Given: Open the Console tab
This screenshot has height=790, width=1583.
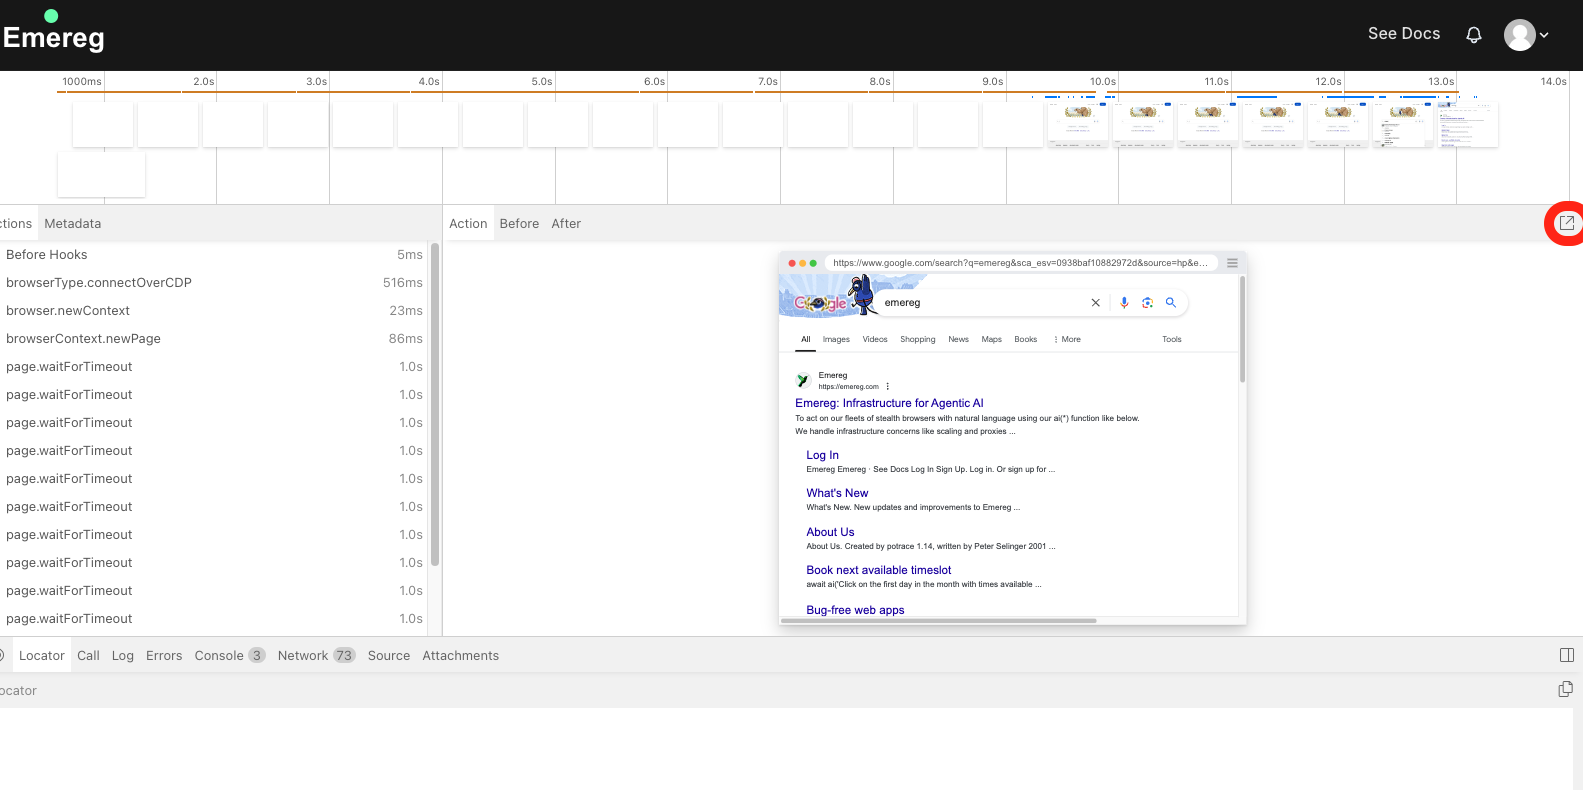Looking at the screenshot, I should (x=229, y=656).
